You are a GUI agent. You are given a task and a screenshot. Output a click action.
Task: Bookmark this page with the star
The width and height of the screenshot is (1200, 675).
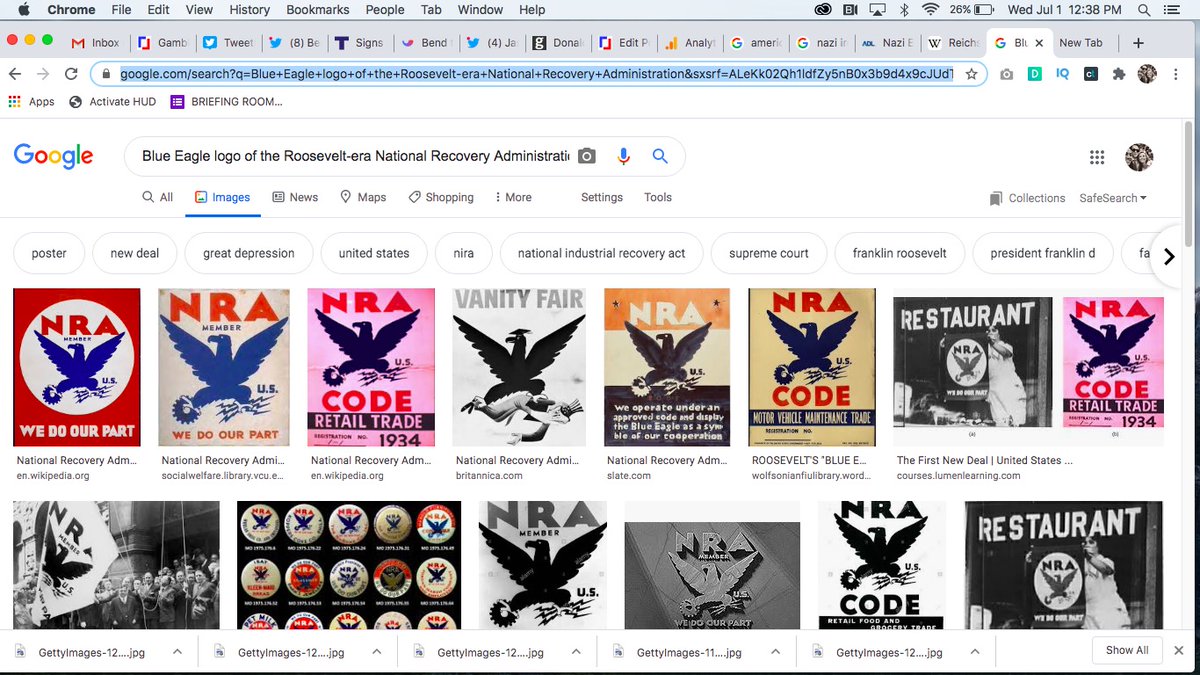point(971,74)
